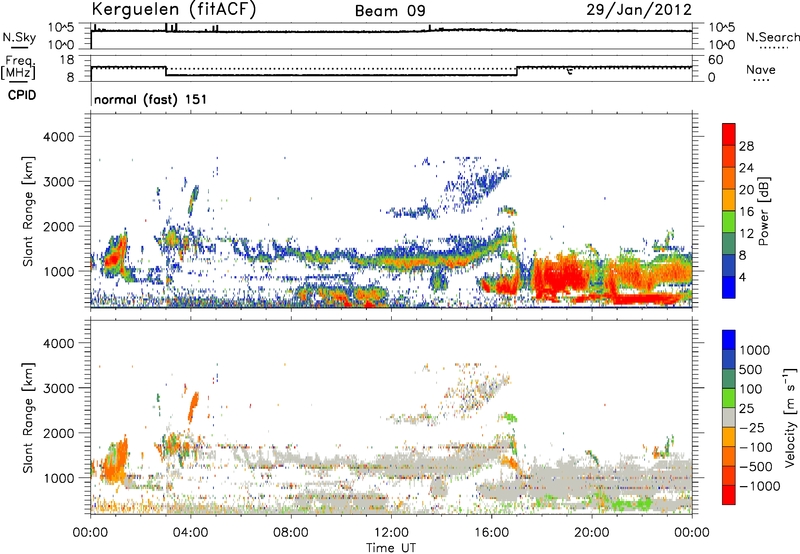The height and width of the screenshot is (554, 800).
Task: Click the velocity panel 'Slant Range [km]' label
Action: tap(28, 417)
